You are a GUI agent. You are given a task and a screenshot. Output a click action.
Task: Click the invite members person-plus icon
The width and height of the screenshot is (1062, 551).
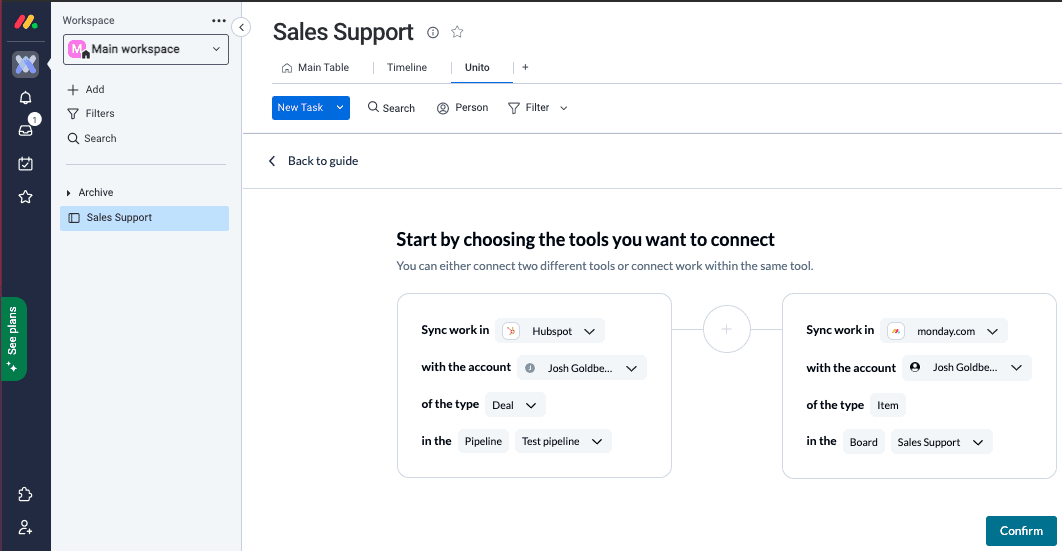25,527
